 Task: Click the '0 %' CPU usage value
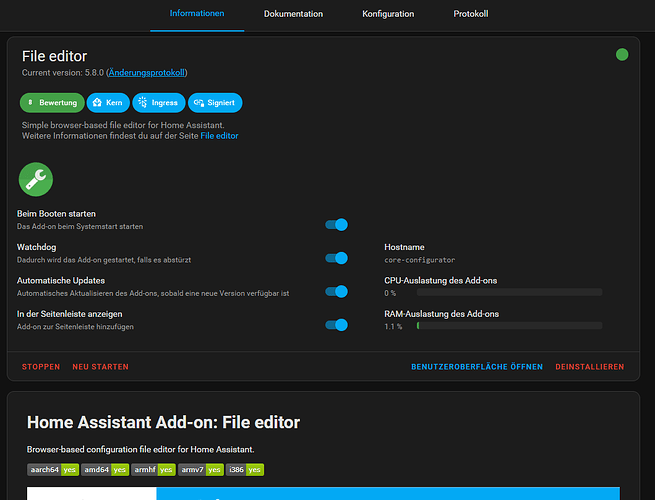point(390,293)
